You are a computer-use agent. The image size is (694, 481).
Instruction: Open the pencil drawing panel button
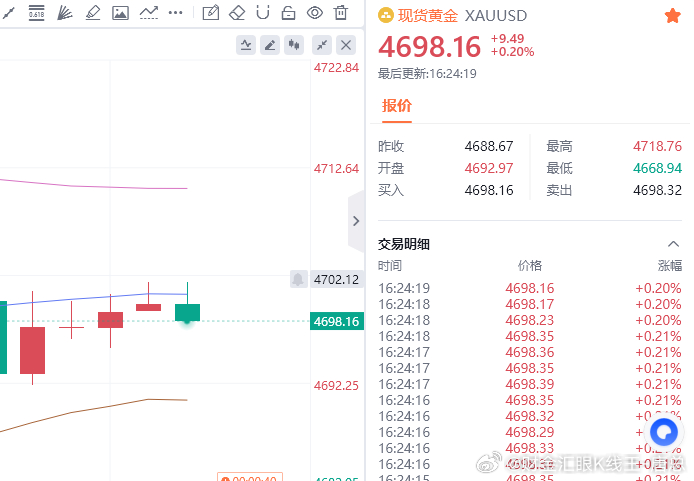[x=270, y=45]
